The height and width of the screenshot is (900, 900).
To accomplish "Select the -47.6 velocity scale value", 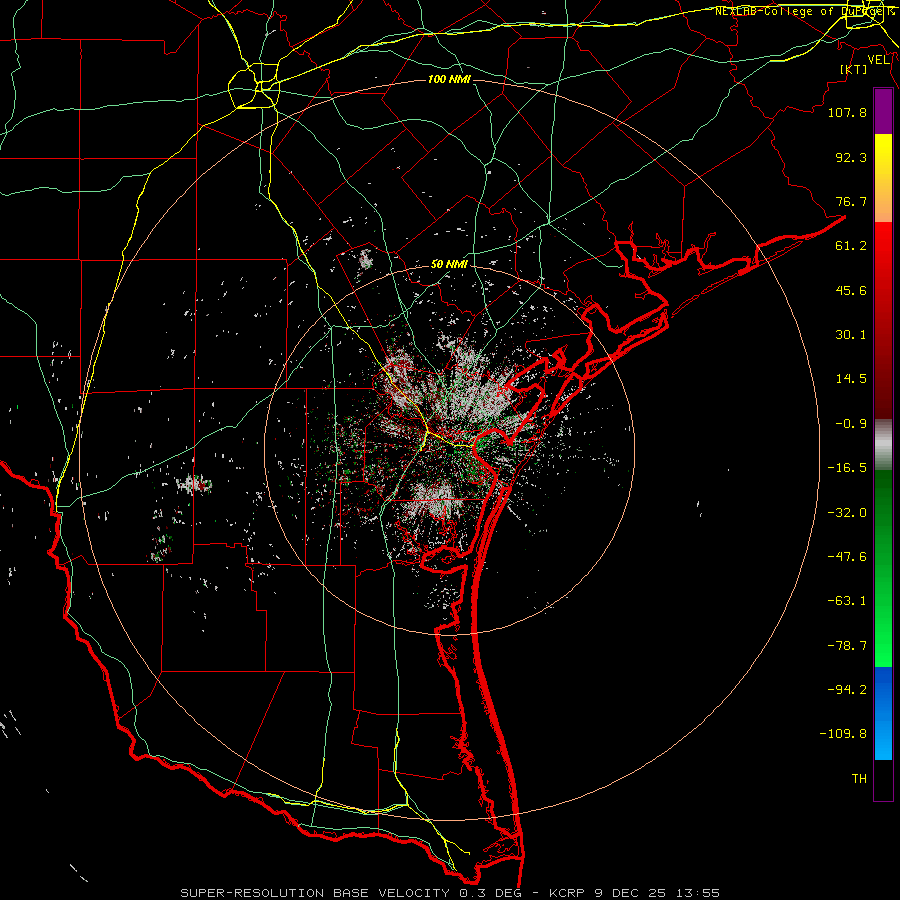I will (x=847, y=557).
